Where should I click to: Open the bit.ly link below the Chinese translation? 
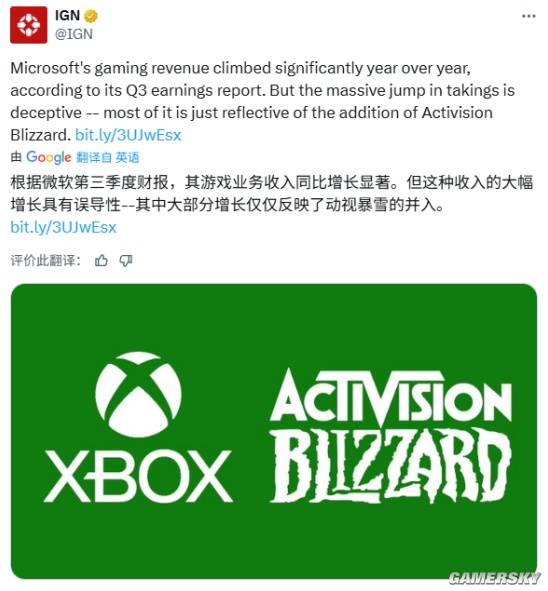pyautogui.click(x=64, y=227)
